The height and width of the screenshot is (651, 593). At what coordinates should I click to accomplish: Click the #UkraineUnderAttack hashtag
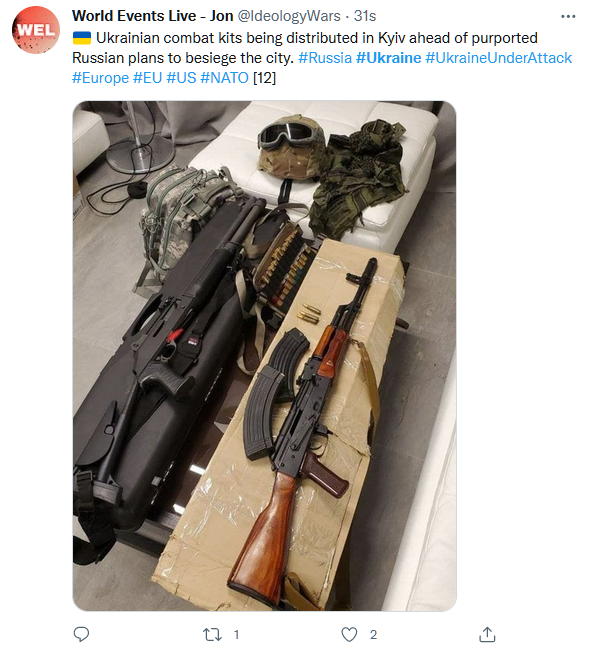tap(499, 58)
